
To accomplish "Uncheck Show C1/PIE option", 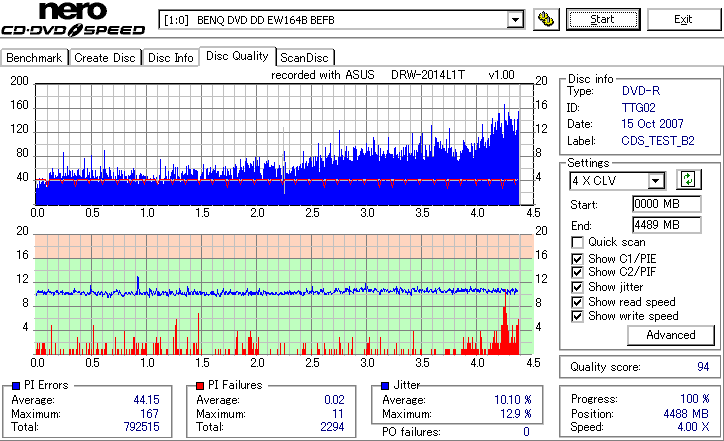I will pos(577,259).
